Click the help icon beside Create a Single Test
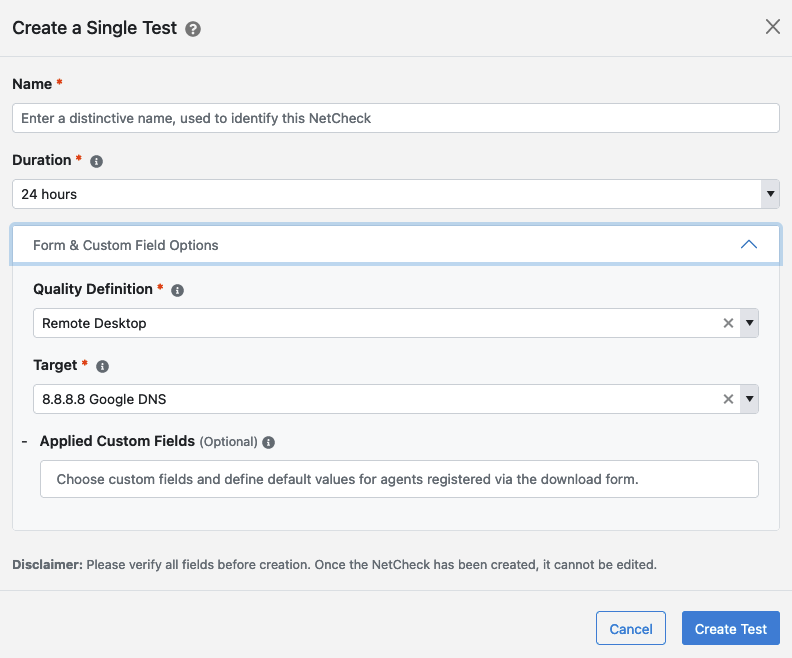 [x=193, y=29]
